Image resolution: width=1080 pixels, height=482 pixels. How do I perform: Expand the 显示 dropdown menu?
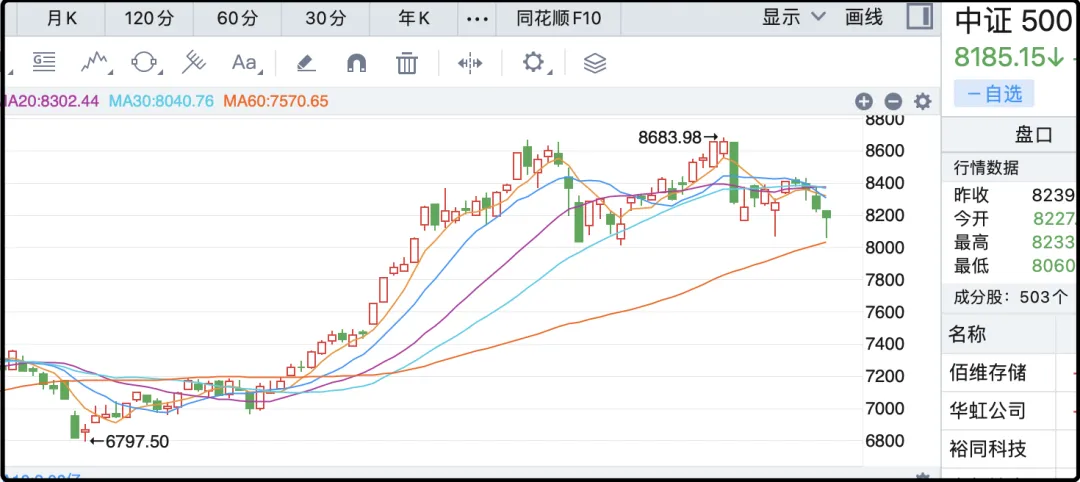tap(794, 17)
